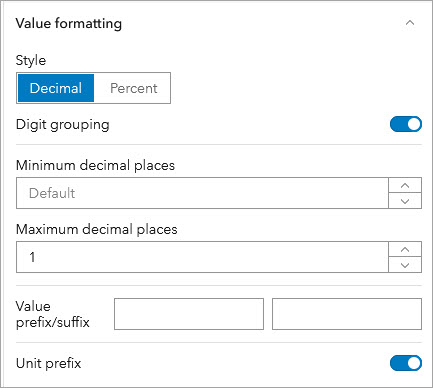Click the Maximum decimal places label

coord(97,229)
